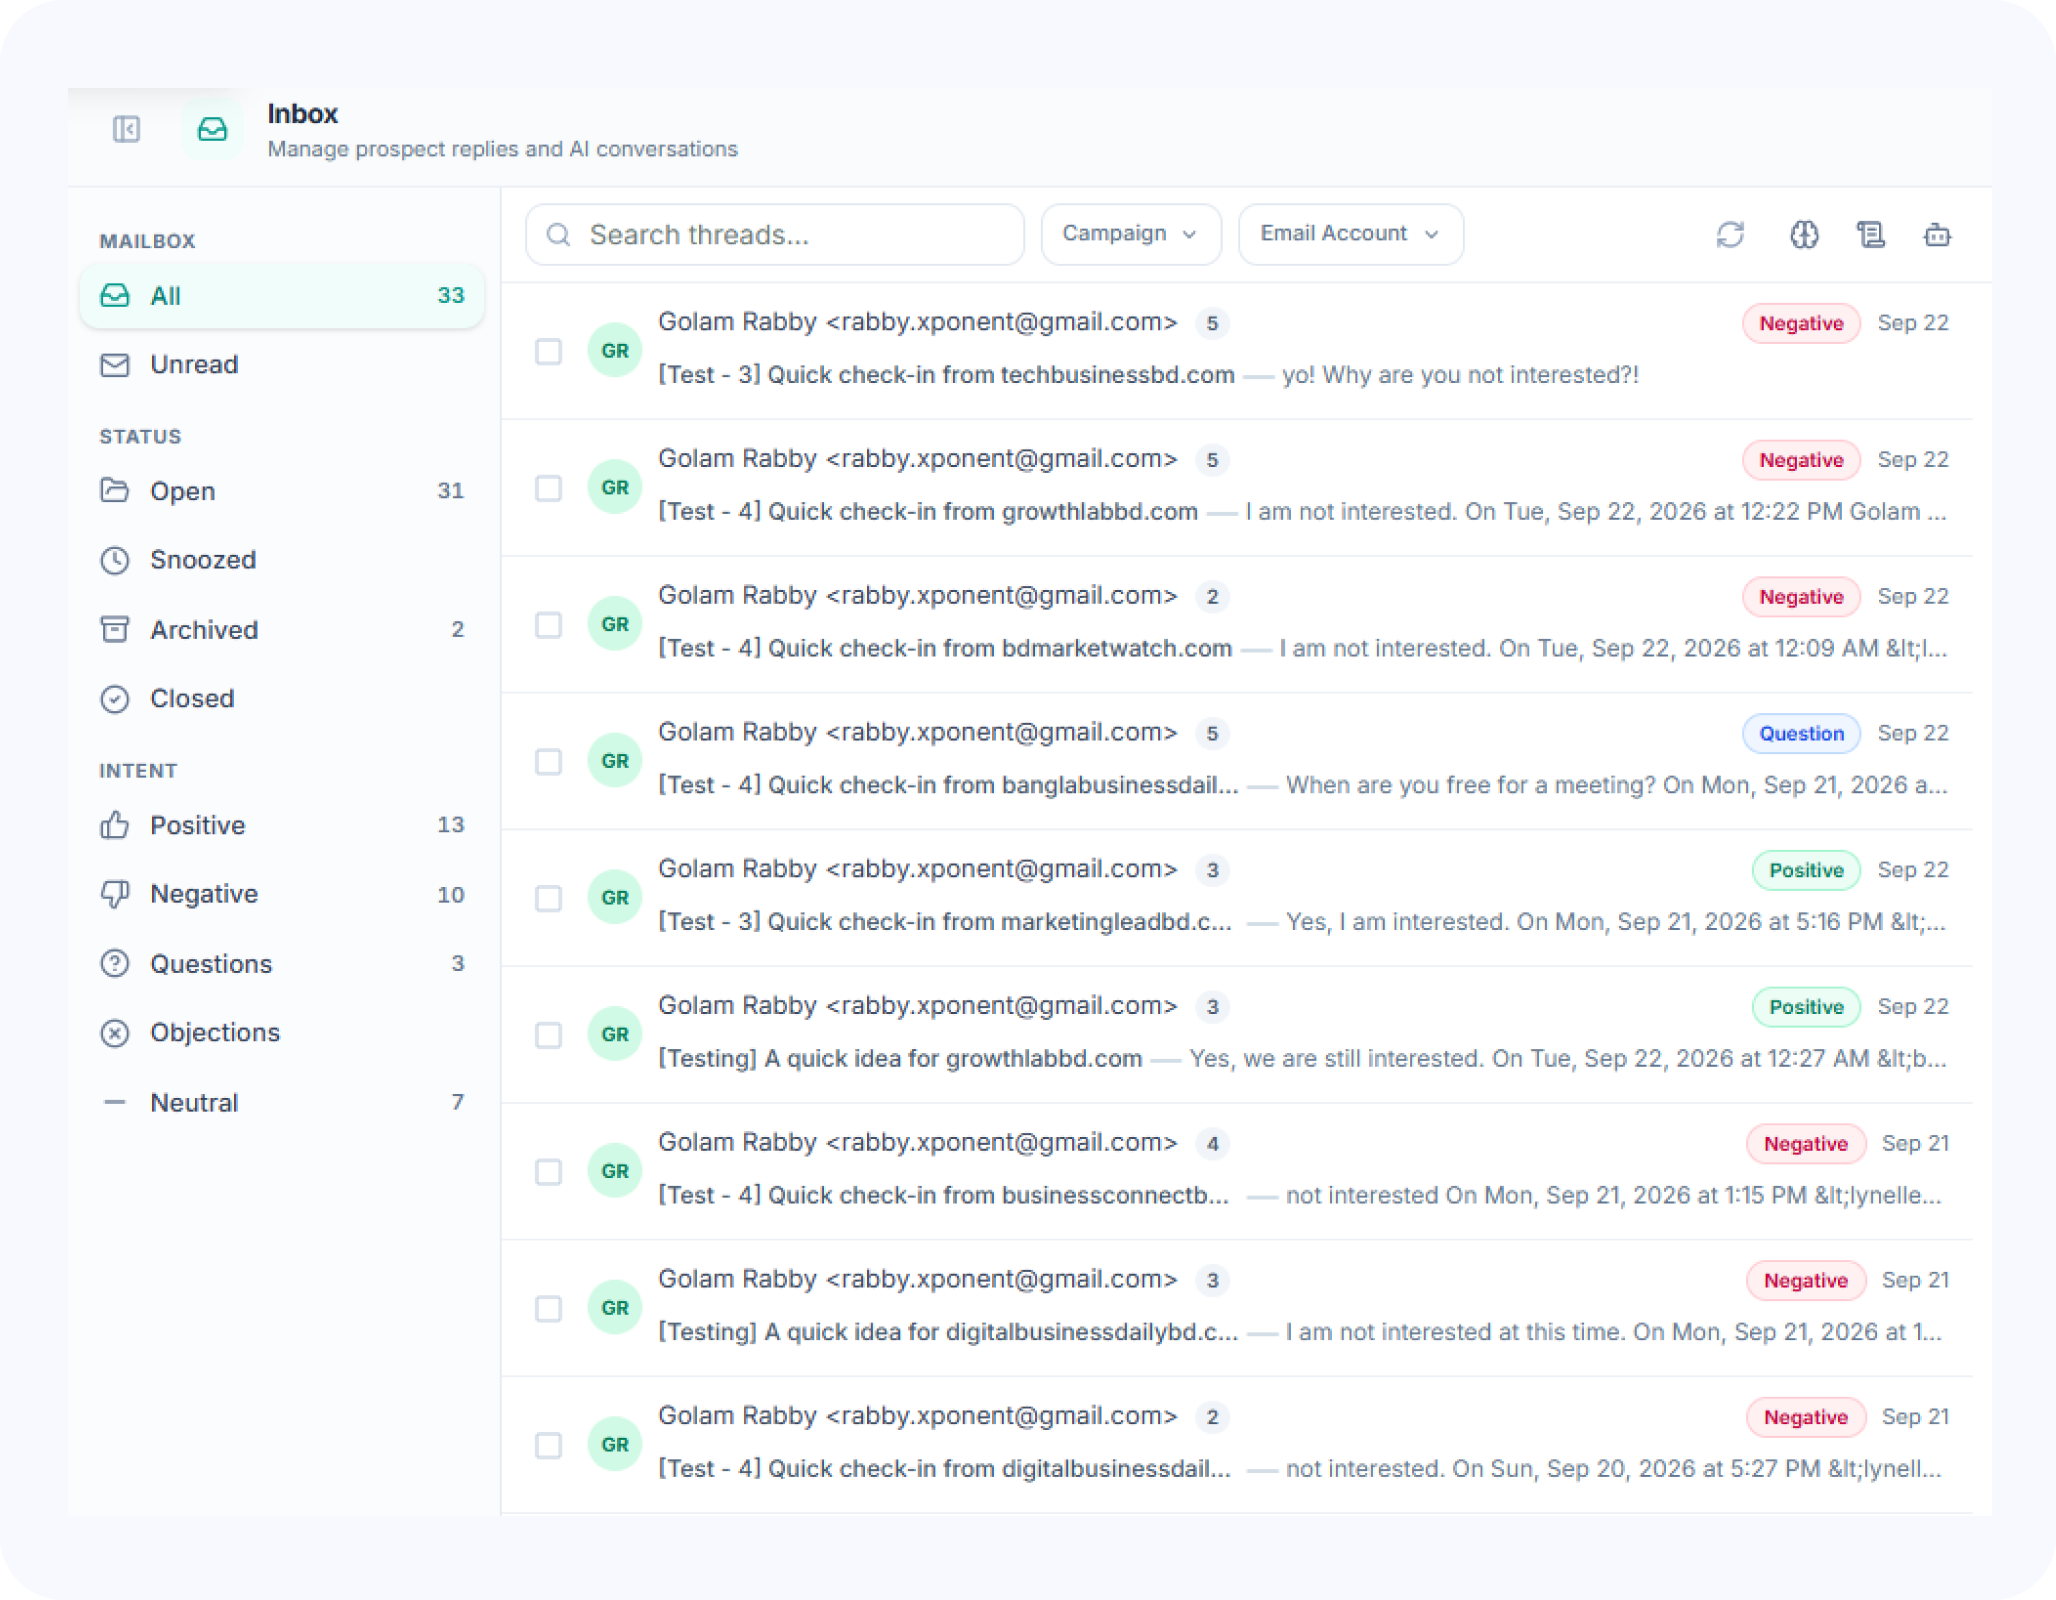Image resolution: width=2056 pixels, height=1600 pixels.
Task: Open 'not interested. On Sun, Sep 20' preview
Action: [1614, 1469]
